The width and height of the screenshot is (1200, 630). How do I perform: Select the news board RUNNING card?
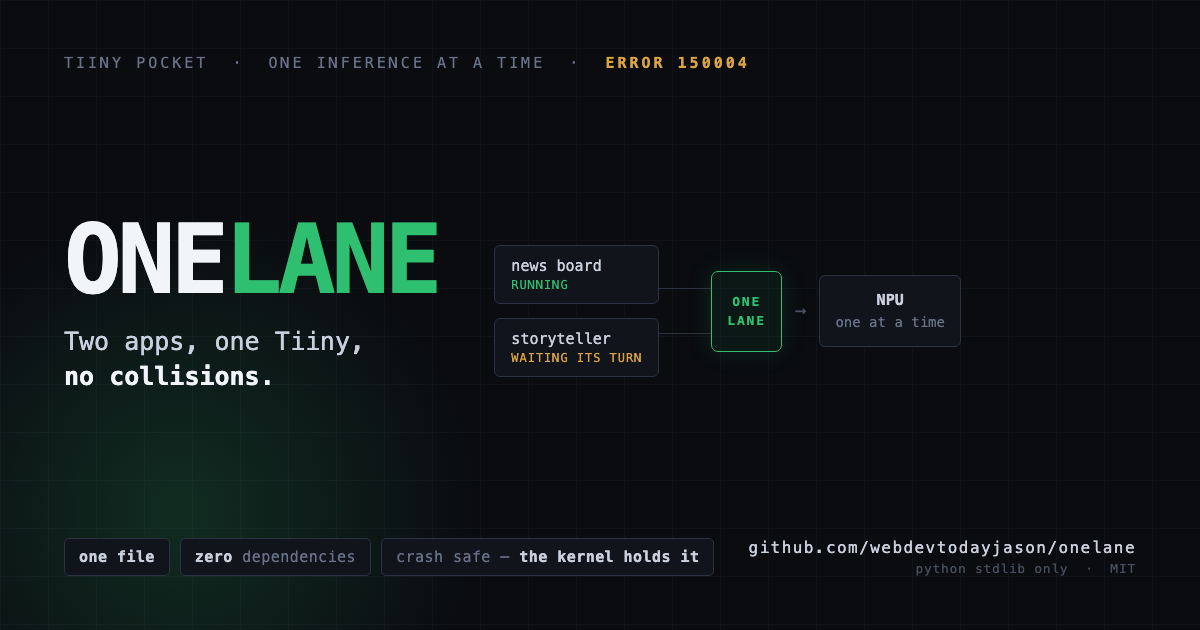tap(576, 274)
